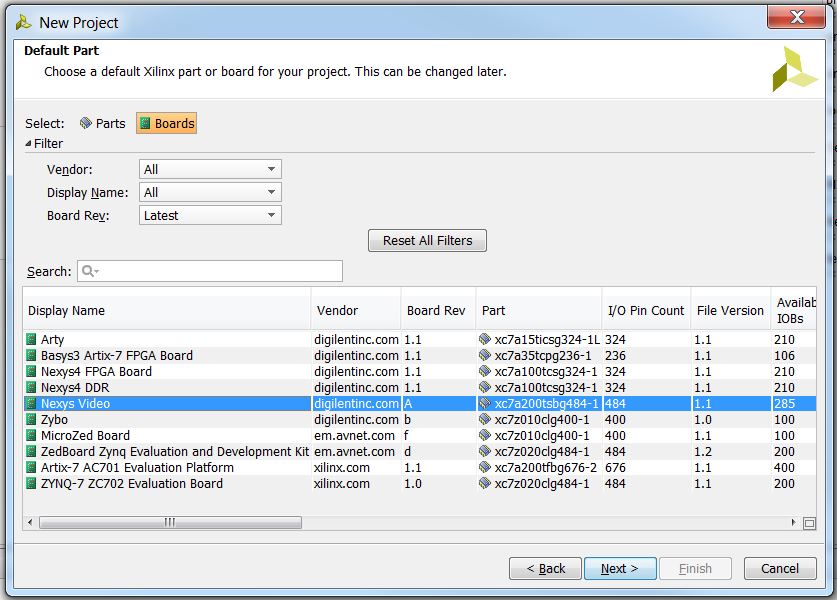
Task: Open the Board Rev dropdown
Action: point(210,215)
